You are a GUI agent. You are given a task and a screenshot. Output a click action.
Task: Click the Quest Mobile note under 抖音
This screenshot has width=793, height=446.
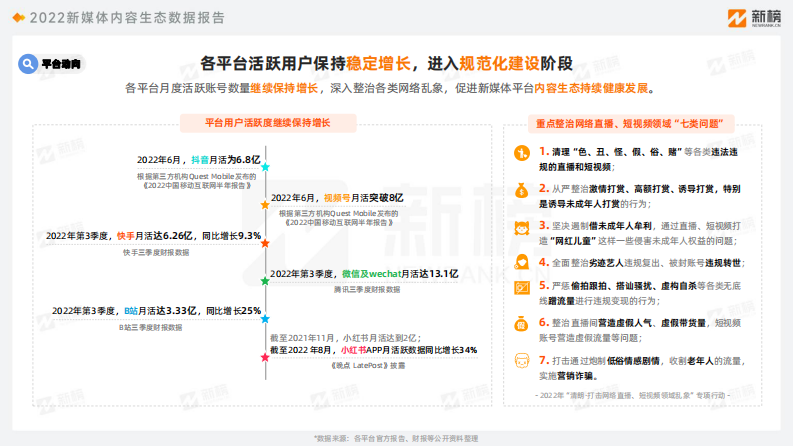197,181
